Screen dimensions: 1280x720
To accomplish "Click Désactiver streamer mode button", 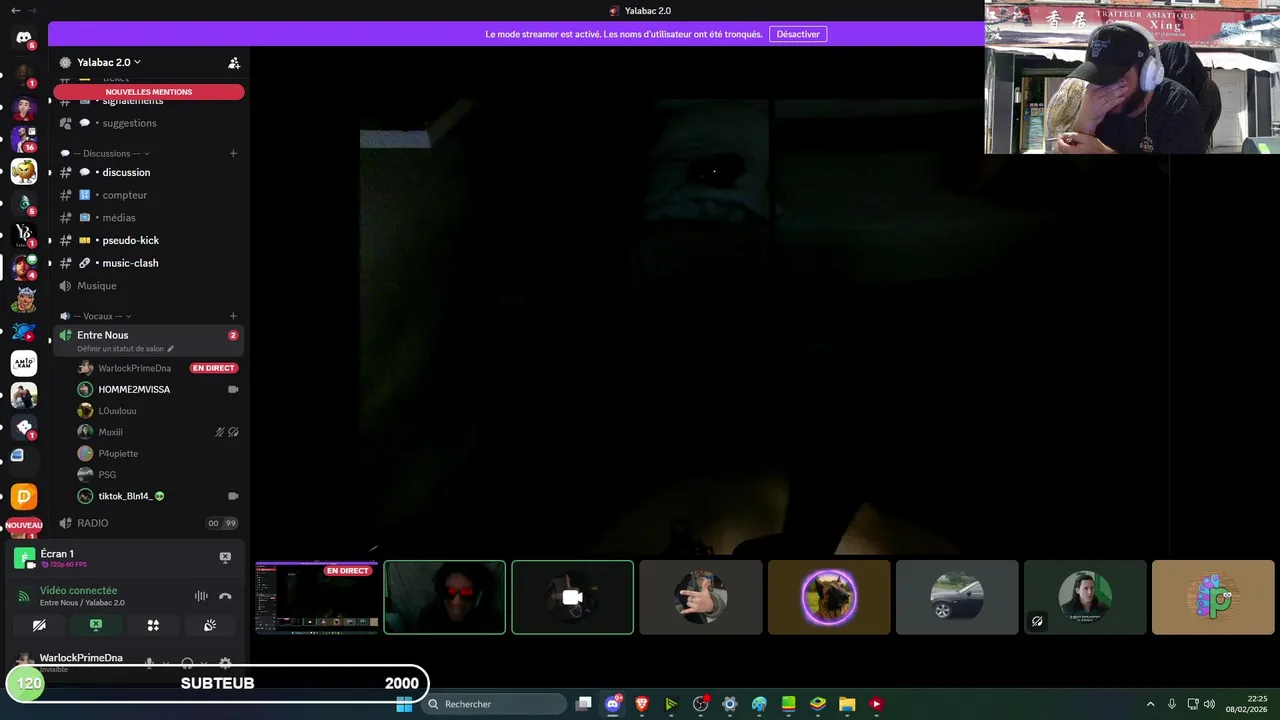I will [x=798, y=34].
